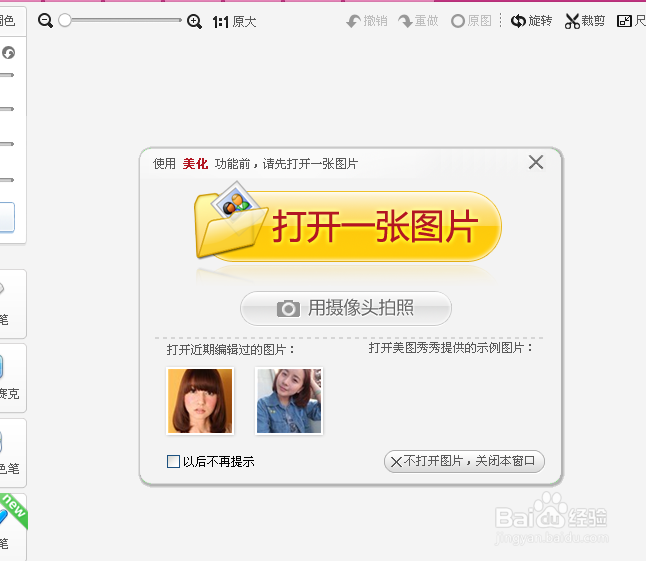Open the recent photo with denim jacket
This screenshot has width=646, height=561.
click(x=289, y=401)
